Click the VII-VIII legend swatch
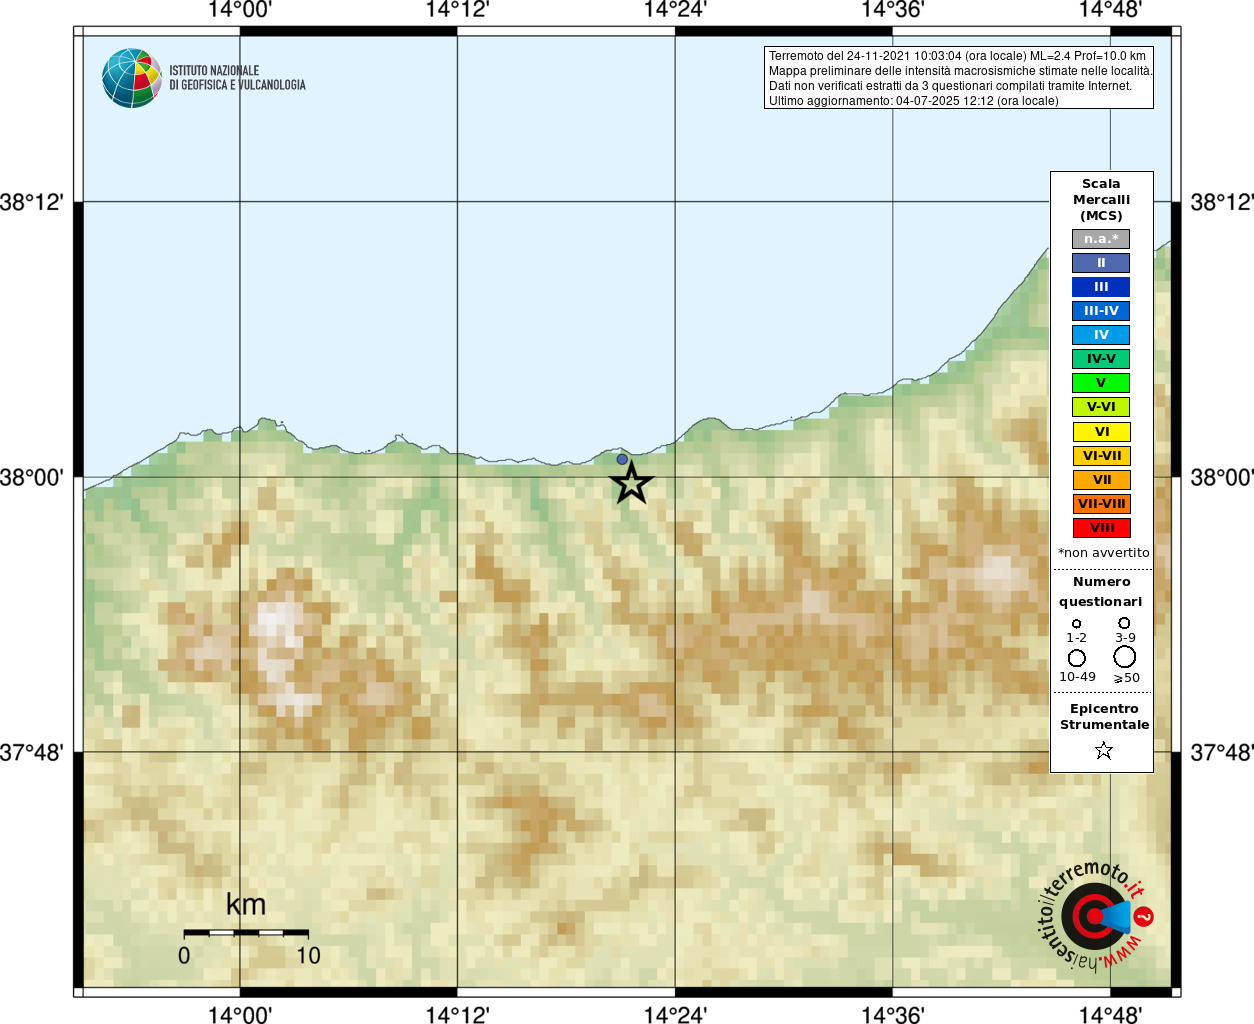This screenshot has height=1024, width=1254. point(1101,504)
